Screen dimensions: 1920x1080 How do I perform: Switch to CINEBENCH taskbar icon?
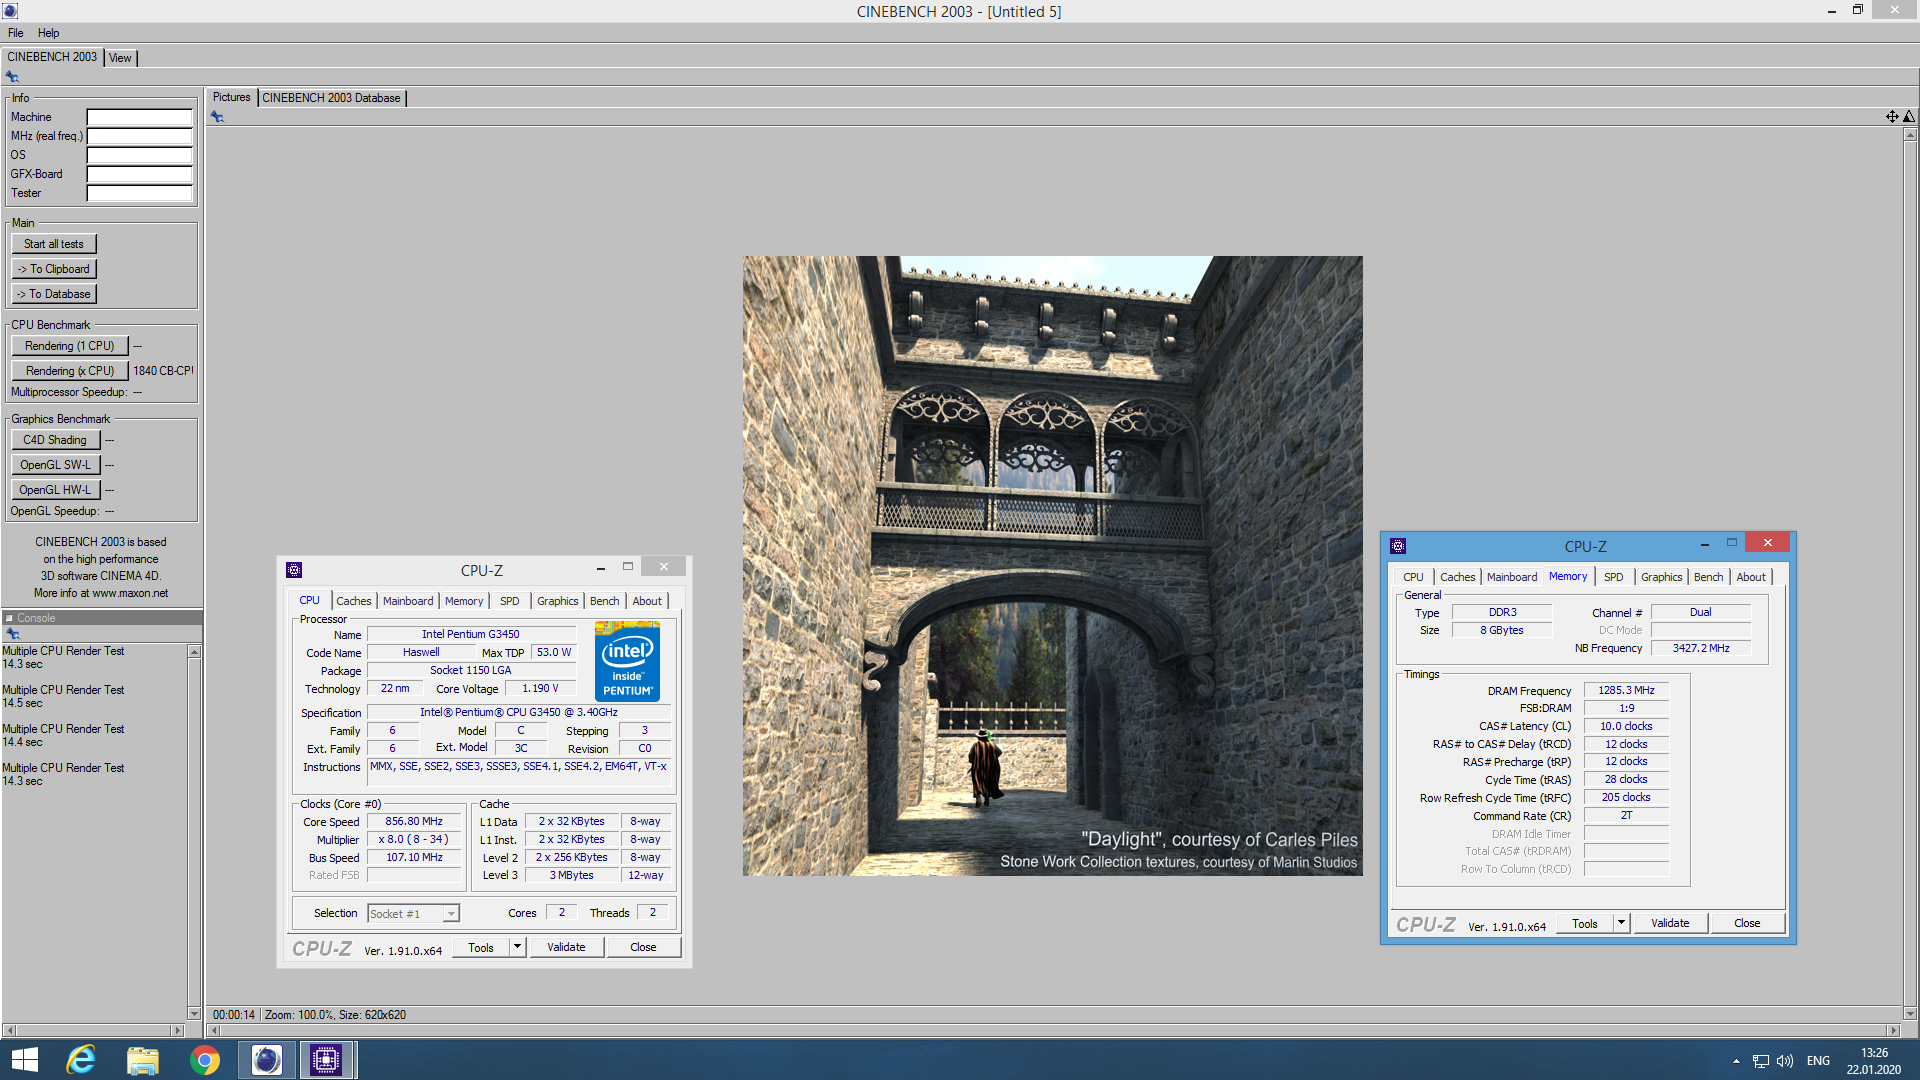266,1060
